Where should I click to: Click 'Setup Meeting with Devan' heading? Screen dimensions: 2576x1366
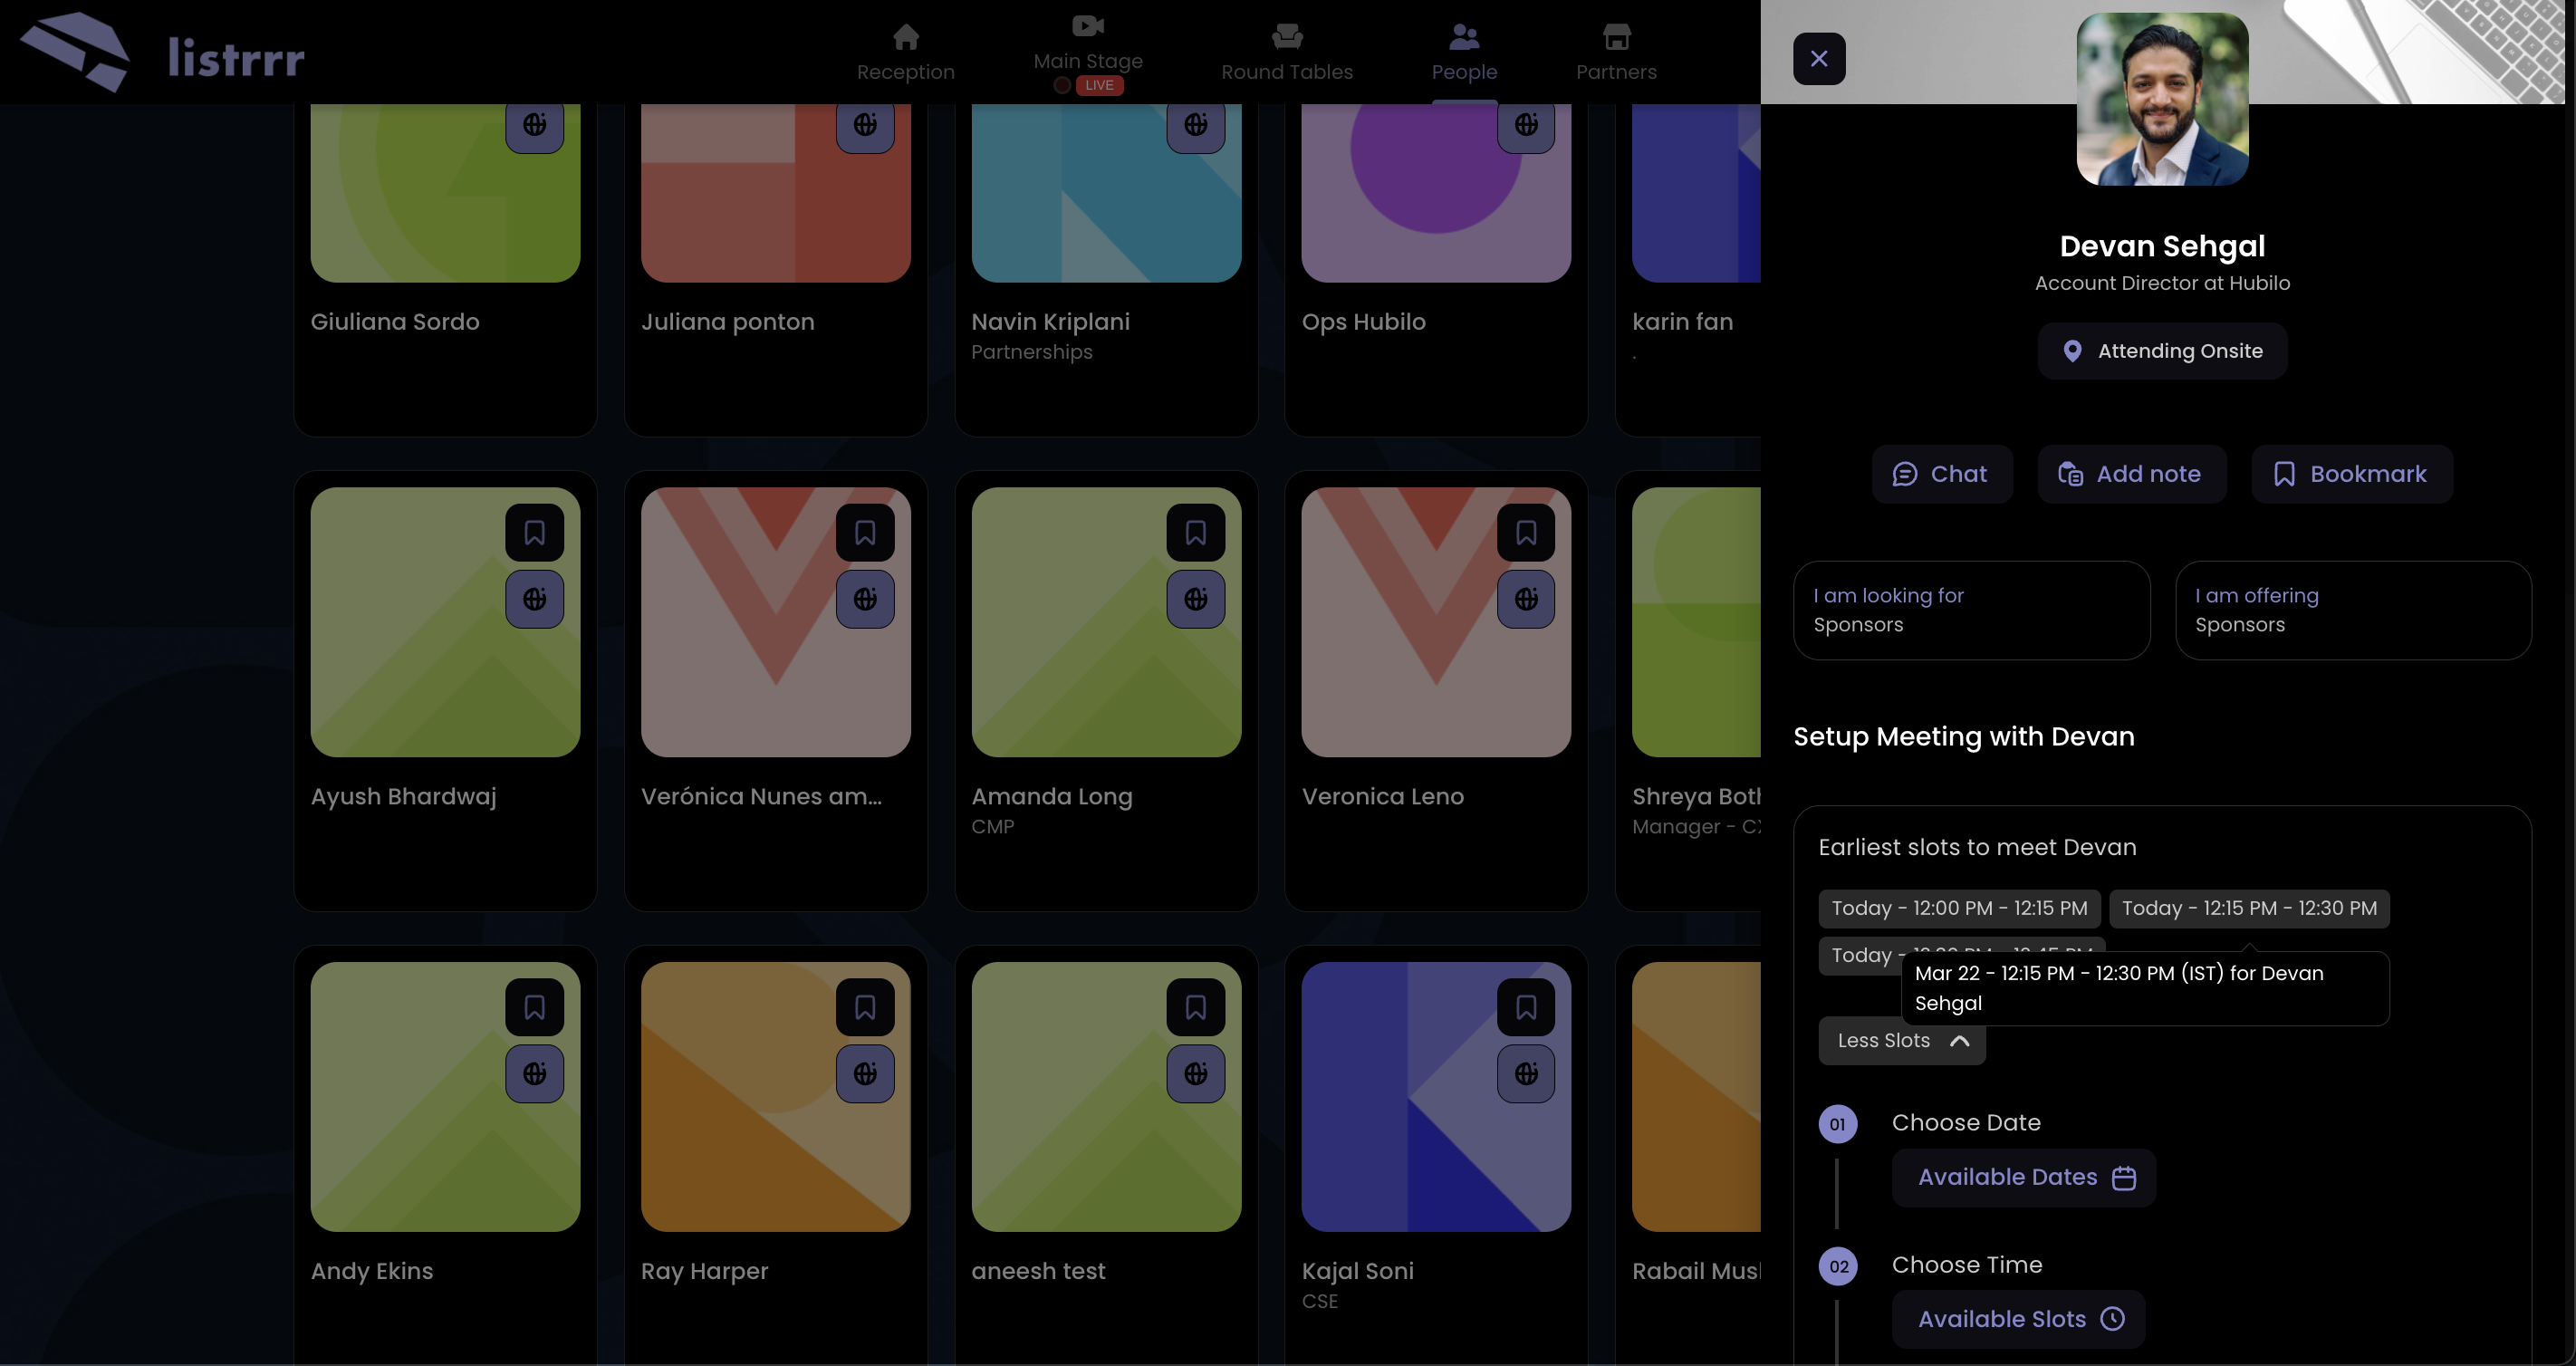[x=1963, y=737]
